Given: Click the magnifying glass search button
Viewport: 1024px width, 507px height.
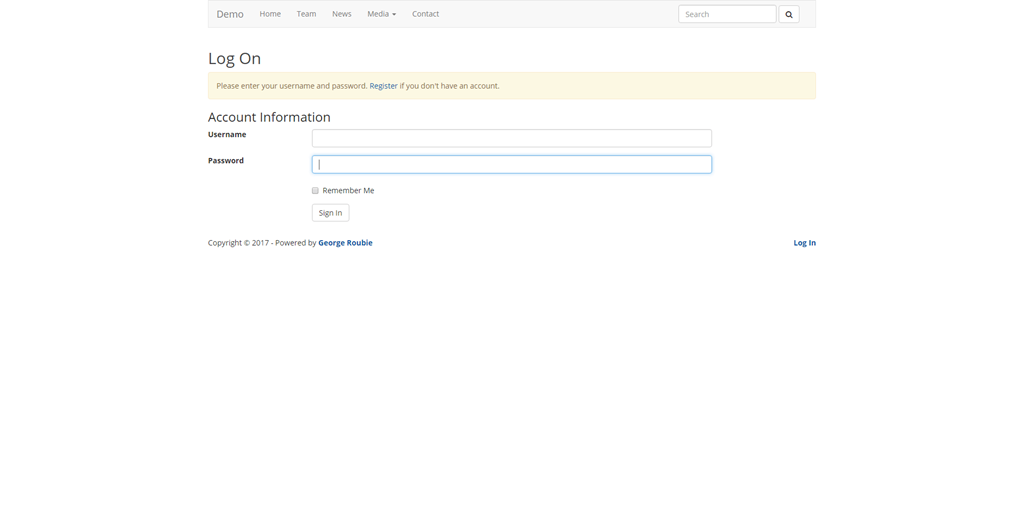Looking at the screenshot, I should coord(788,14).
